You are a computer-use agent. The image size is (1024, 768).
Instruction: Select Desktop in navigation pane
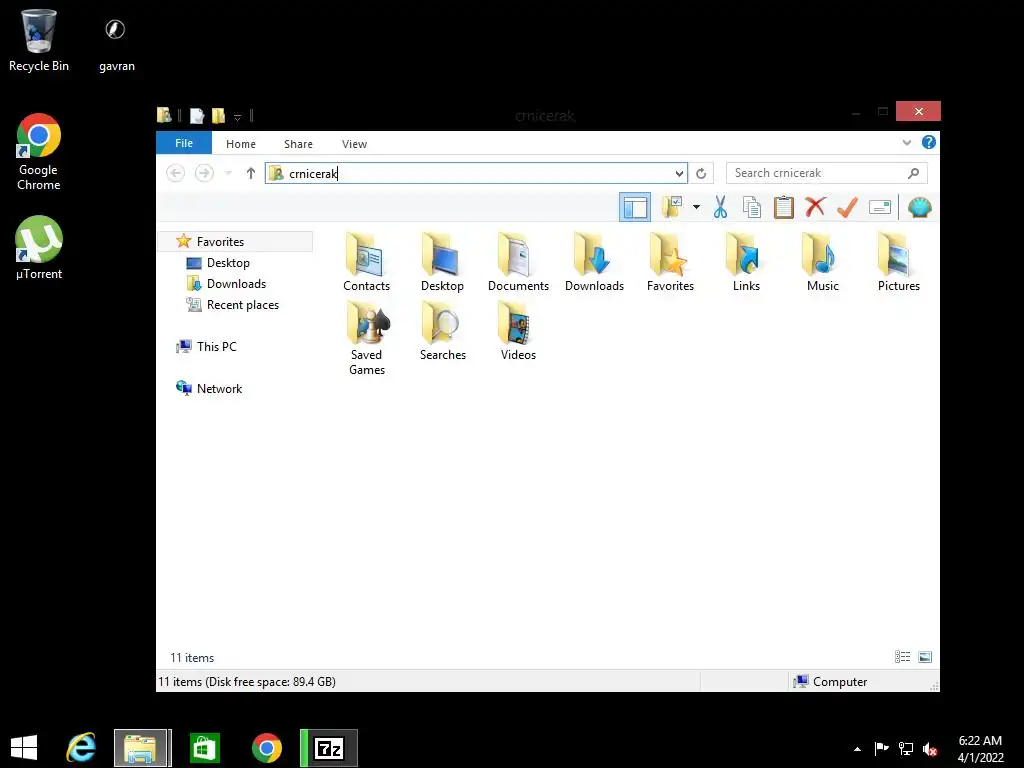(x=228, y=263)
